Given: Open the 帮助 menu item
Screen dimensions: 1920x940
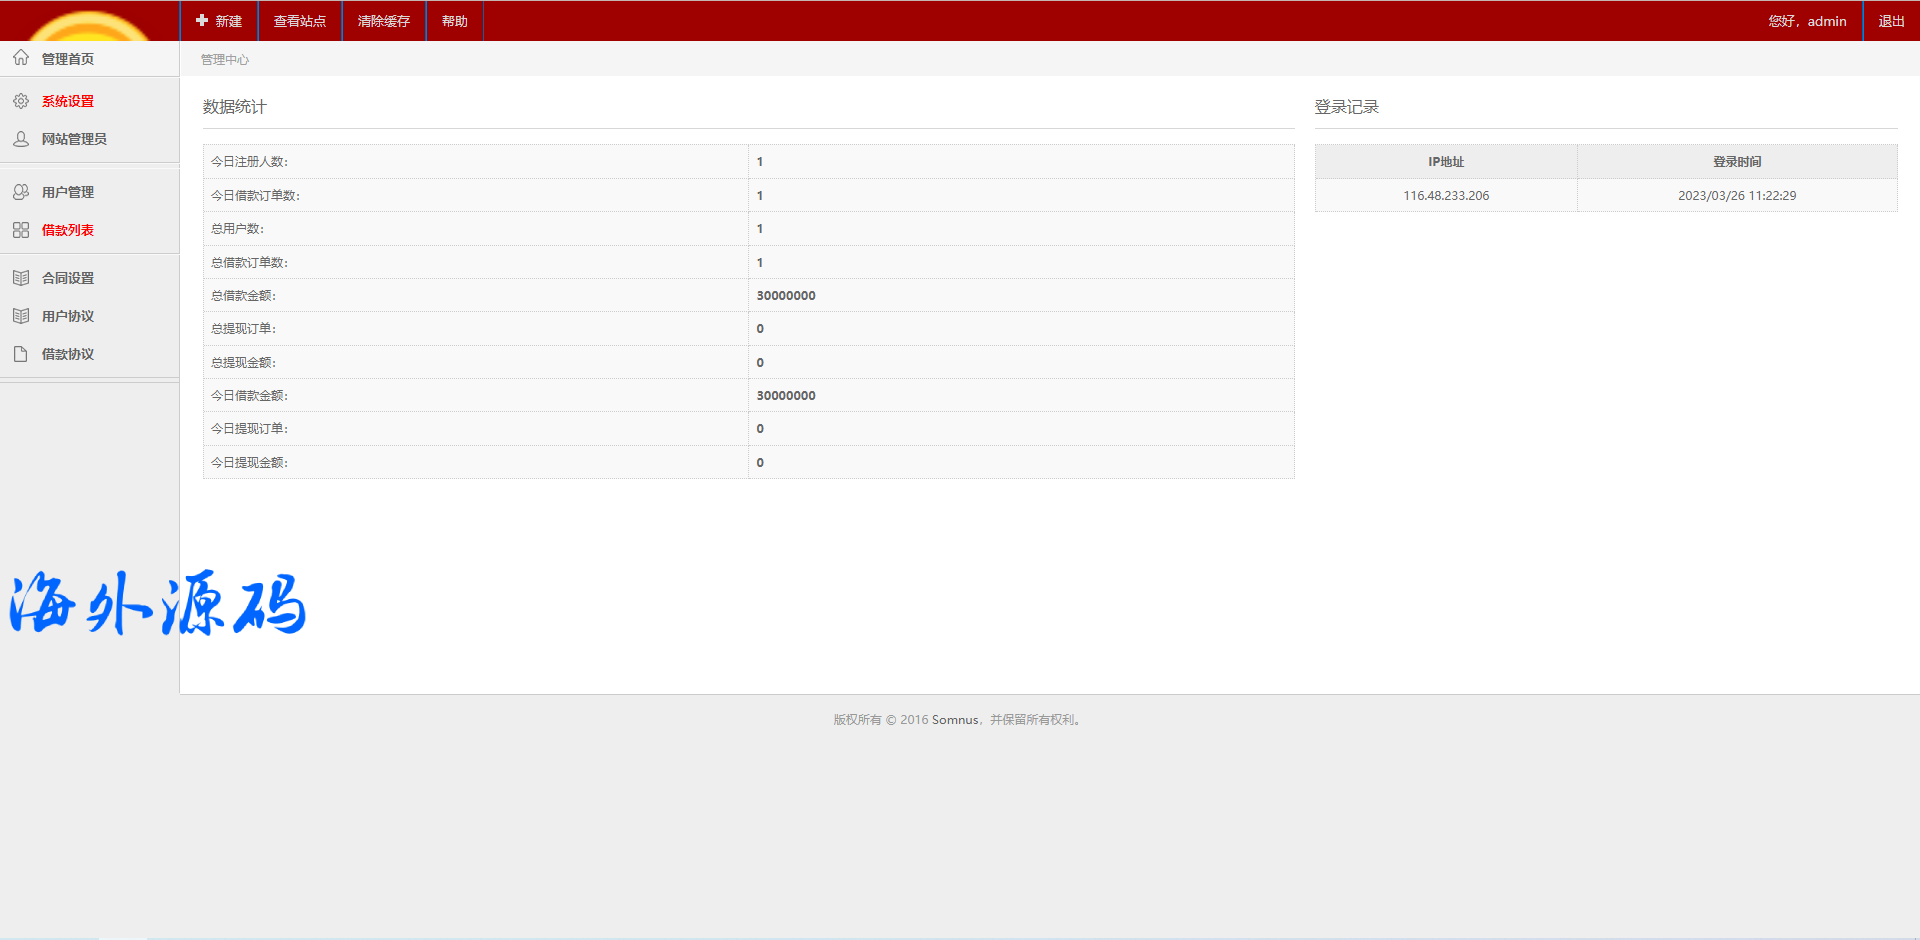Looking at the screenshot, I should [455, 21].
